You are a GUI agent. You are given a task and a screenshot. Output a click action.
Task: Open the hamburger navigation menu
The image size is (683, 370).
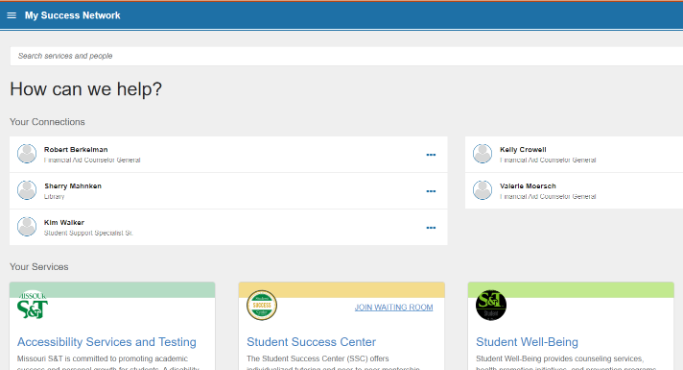pyautogui.click(x=12, y=15)
